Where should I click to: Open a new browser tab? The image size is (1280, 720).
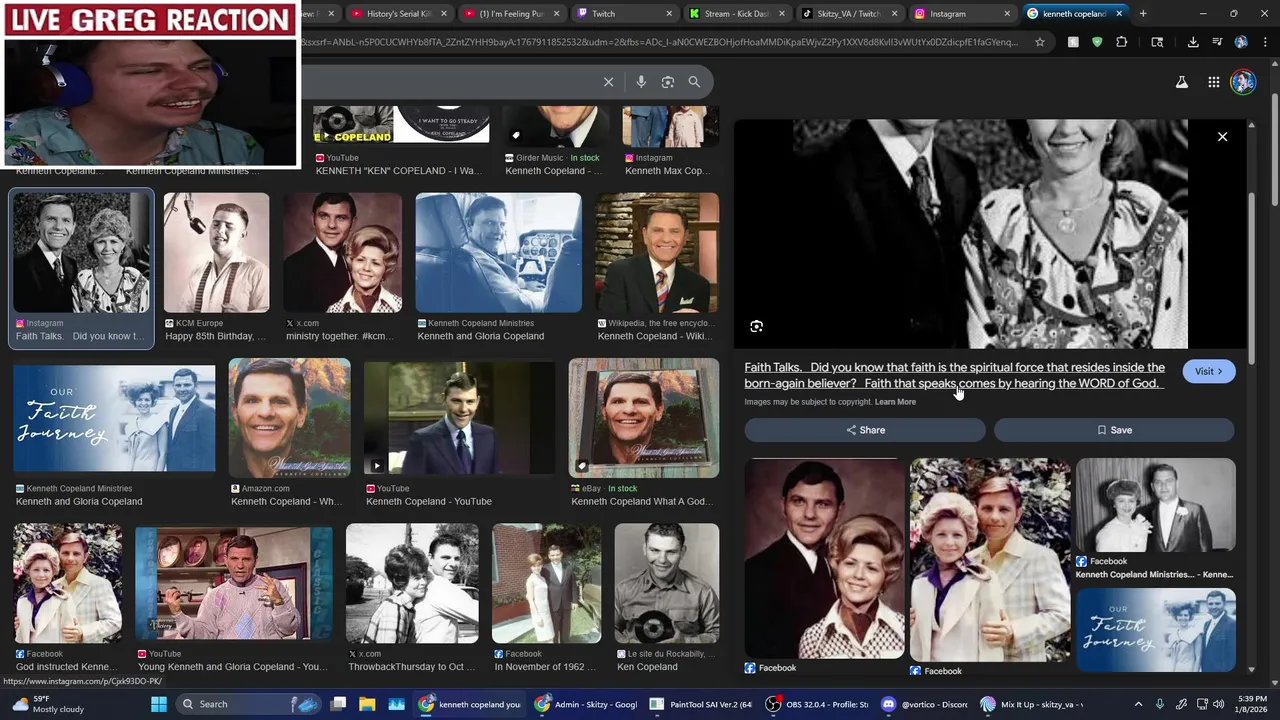coord(1143,14)
